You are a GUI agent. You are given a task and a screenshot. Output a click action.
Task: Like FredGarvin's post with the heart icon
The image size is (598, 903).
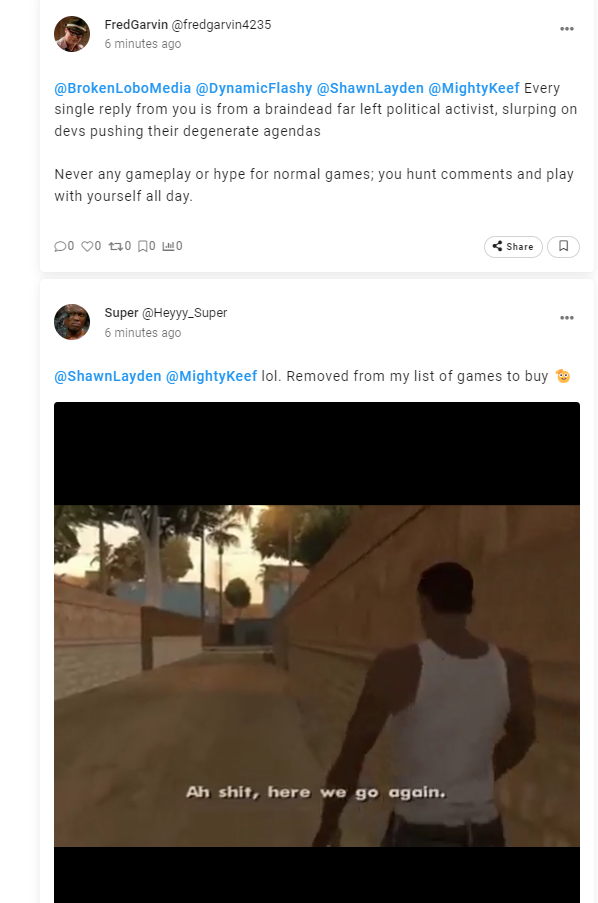(x=87, y=246)
